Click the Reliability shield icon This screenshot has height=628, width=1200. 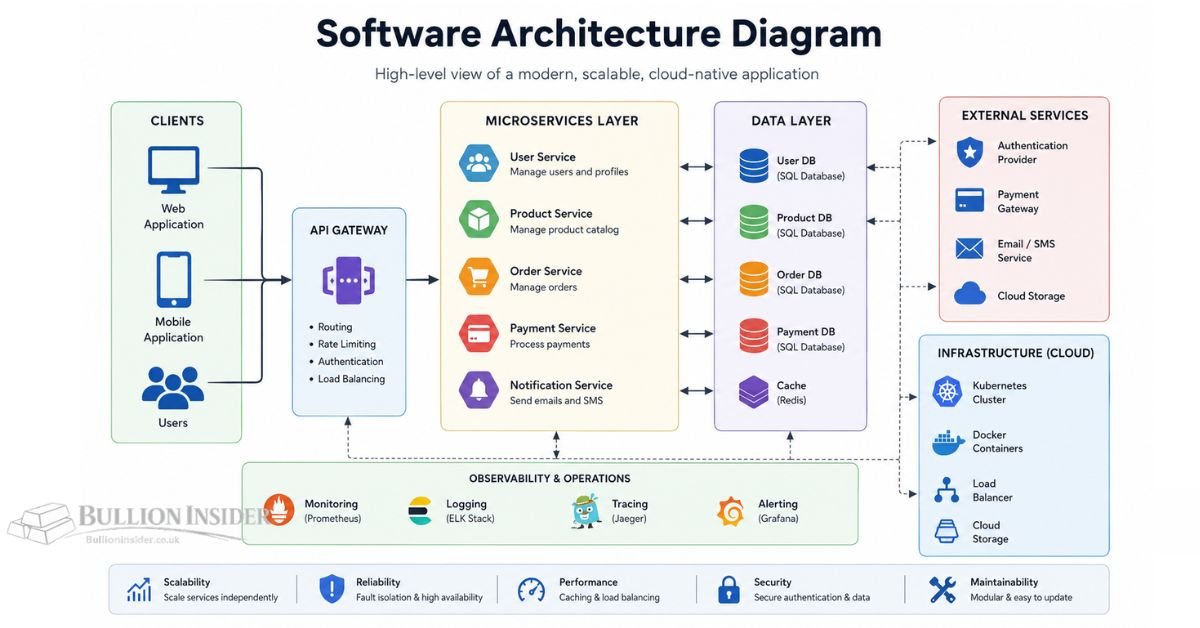tap(331, 589)
